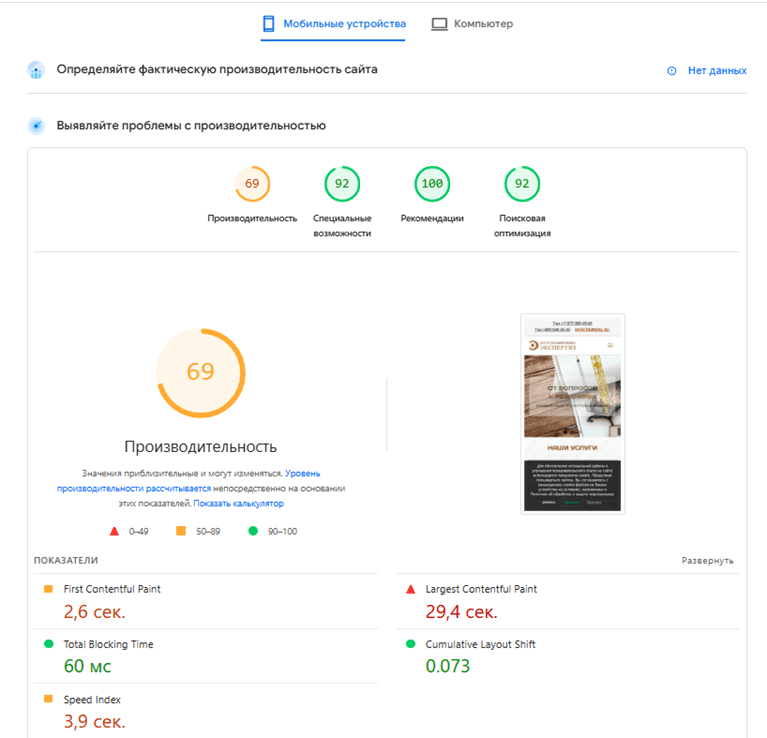
Task: Click the 60 мс value
Action: click(x=88, y=666)
